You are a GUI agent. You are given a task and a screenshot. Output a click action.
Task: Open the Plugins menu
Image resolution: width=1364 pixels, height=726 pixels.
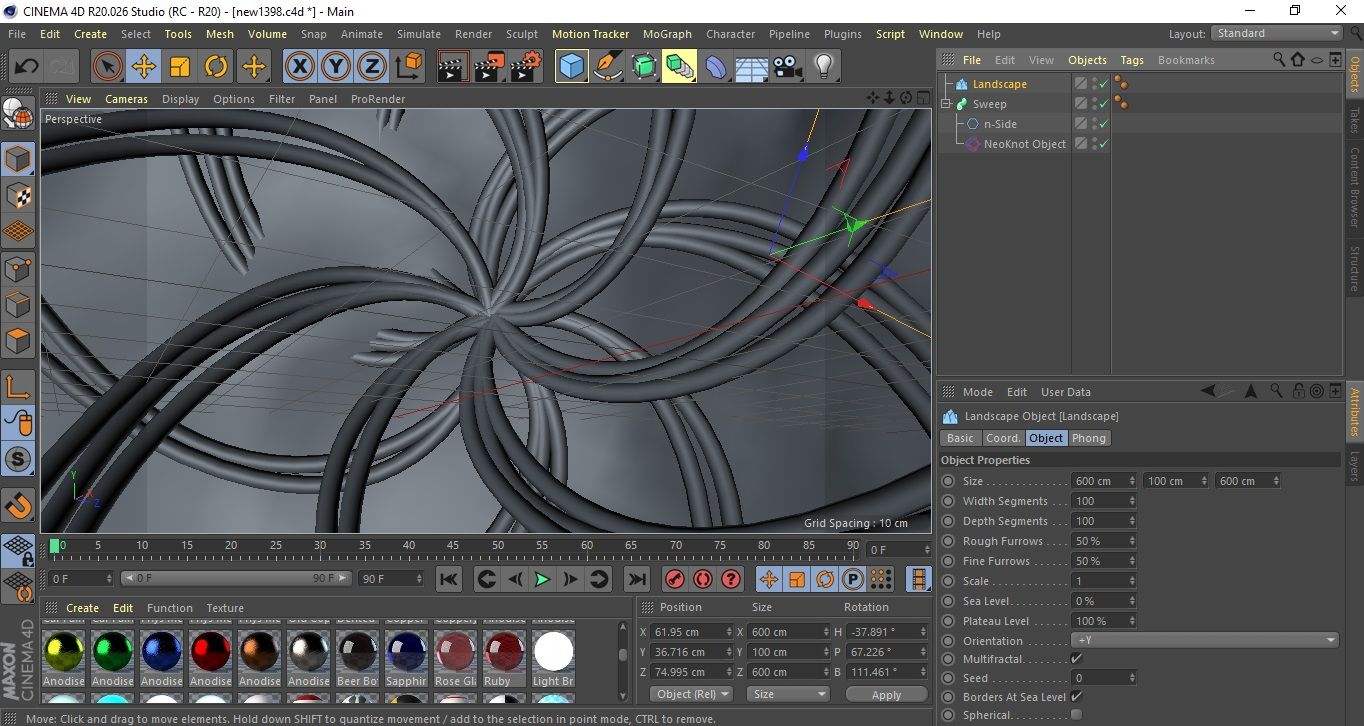(x=842, y=34)
